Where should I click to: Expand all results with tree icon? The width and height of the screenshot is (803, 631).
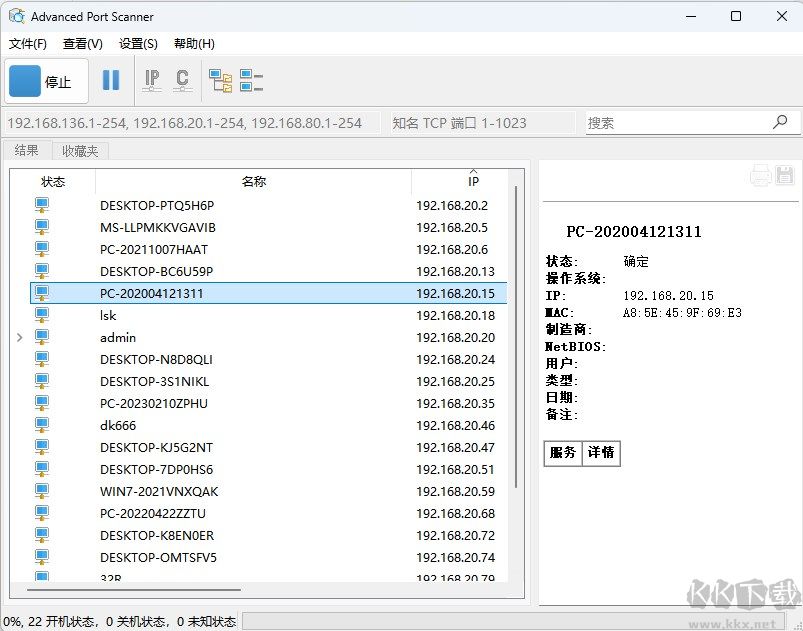220,81
